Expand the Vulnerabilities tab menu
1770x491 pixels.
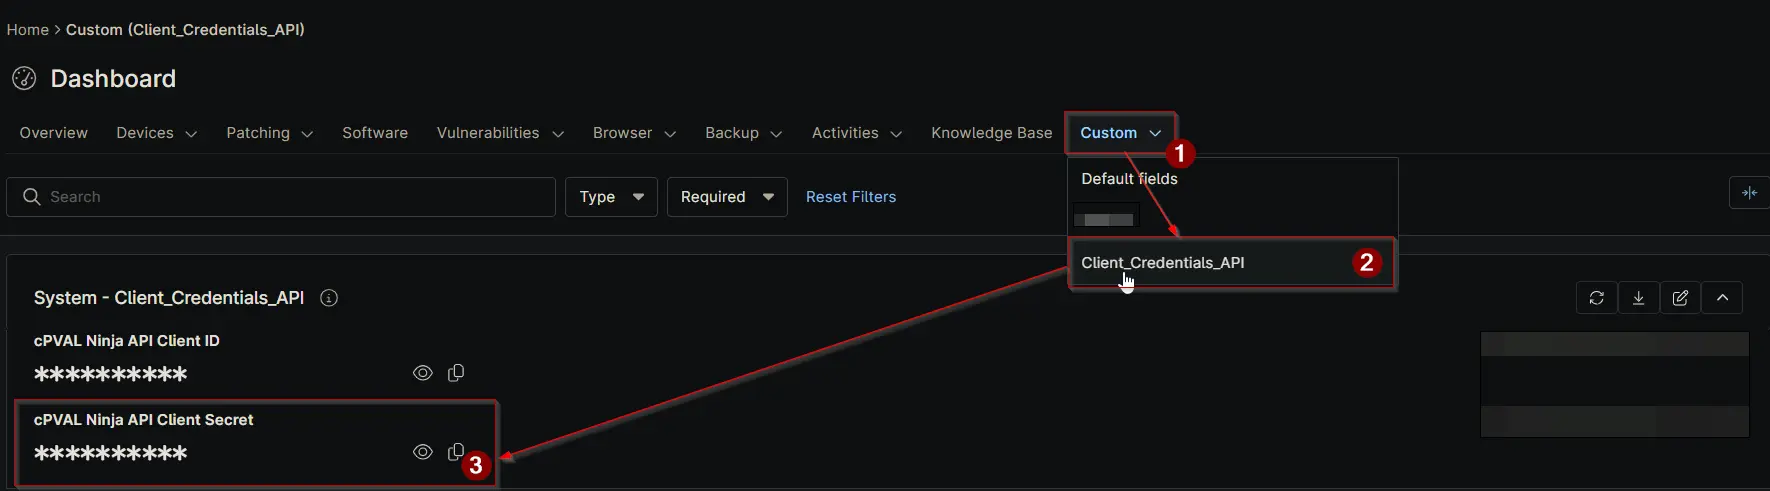coord(500,133)
